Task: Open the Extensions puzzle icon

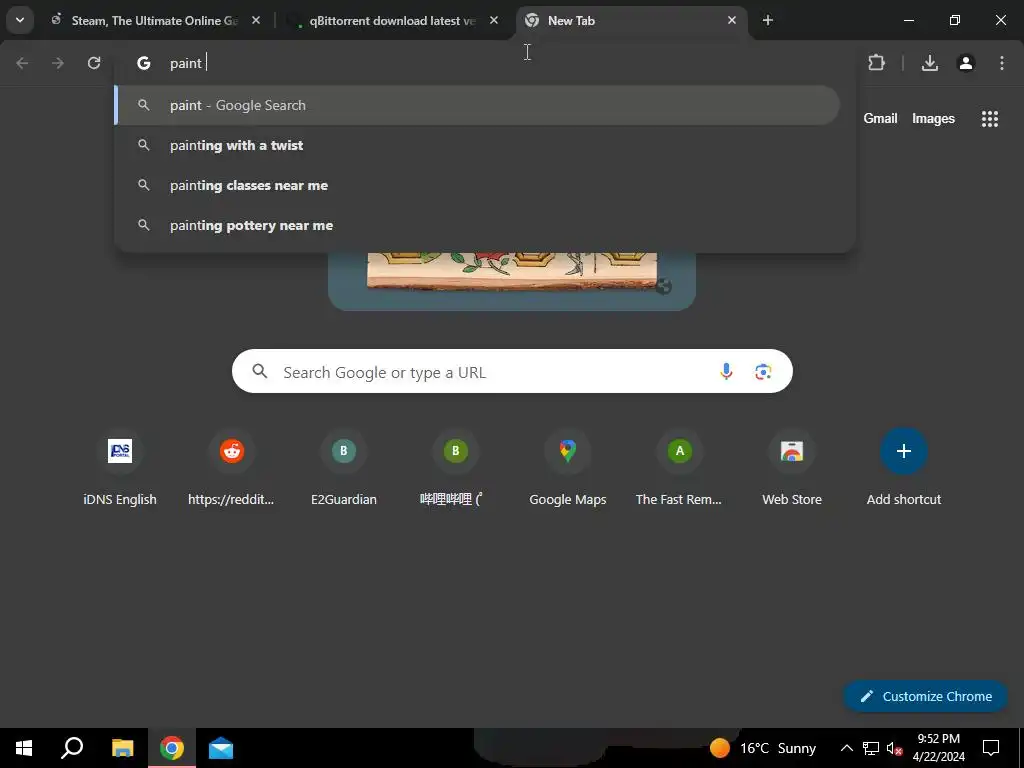Action: [x=876, y=63]
